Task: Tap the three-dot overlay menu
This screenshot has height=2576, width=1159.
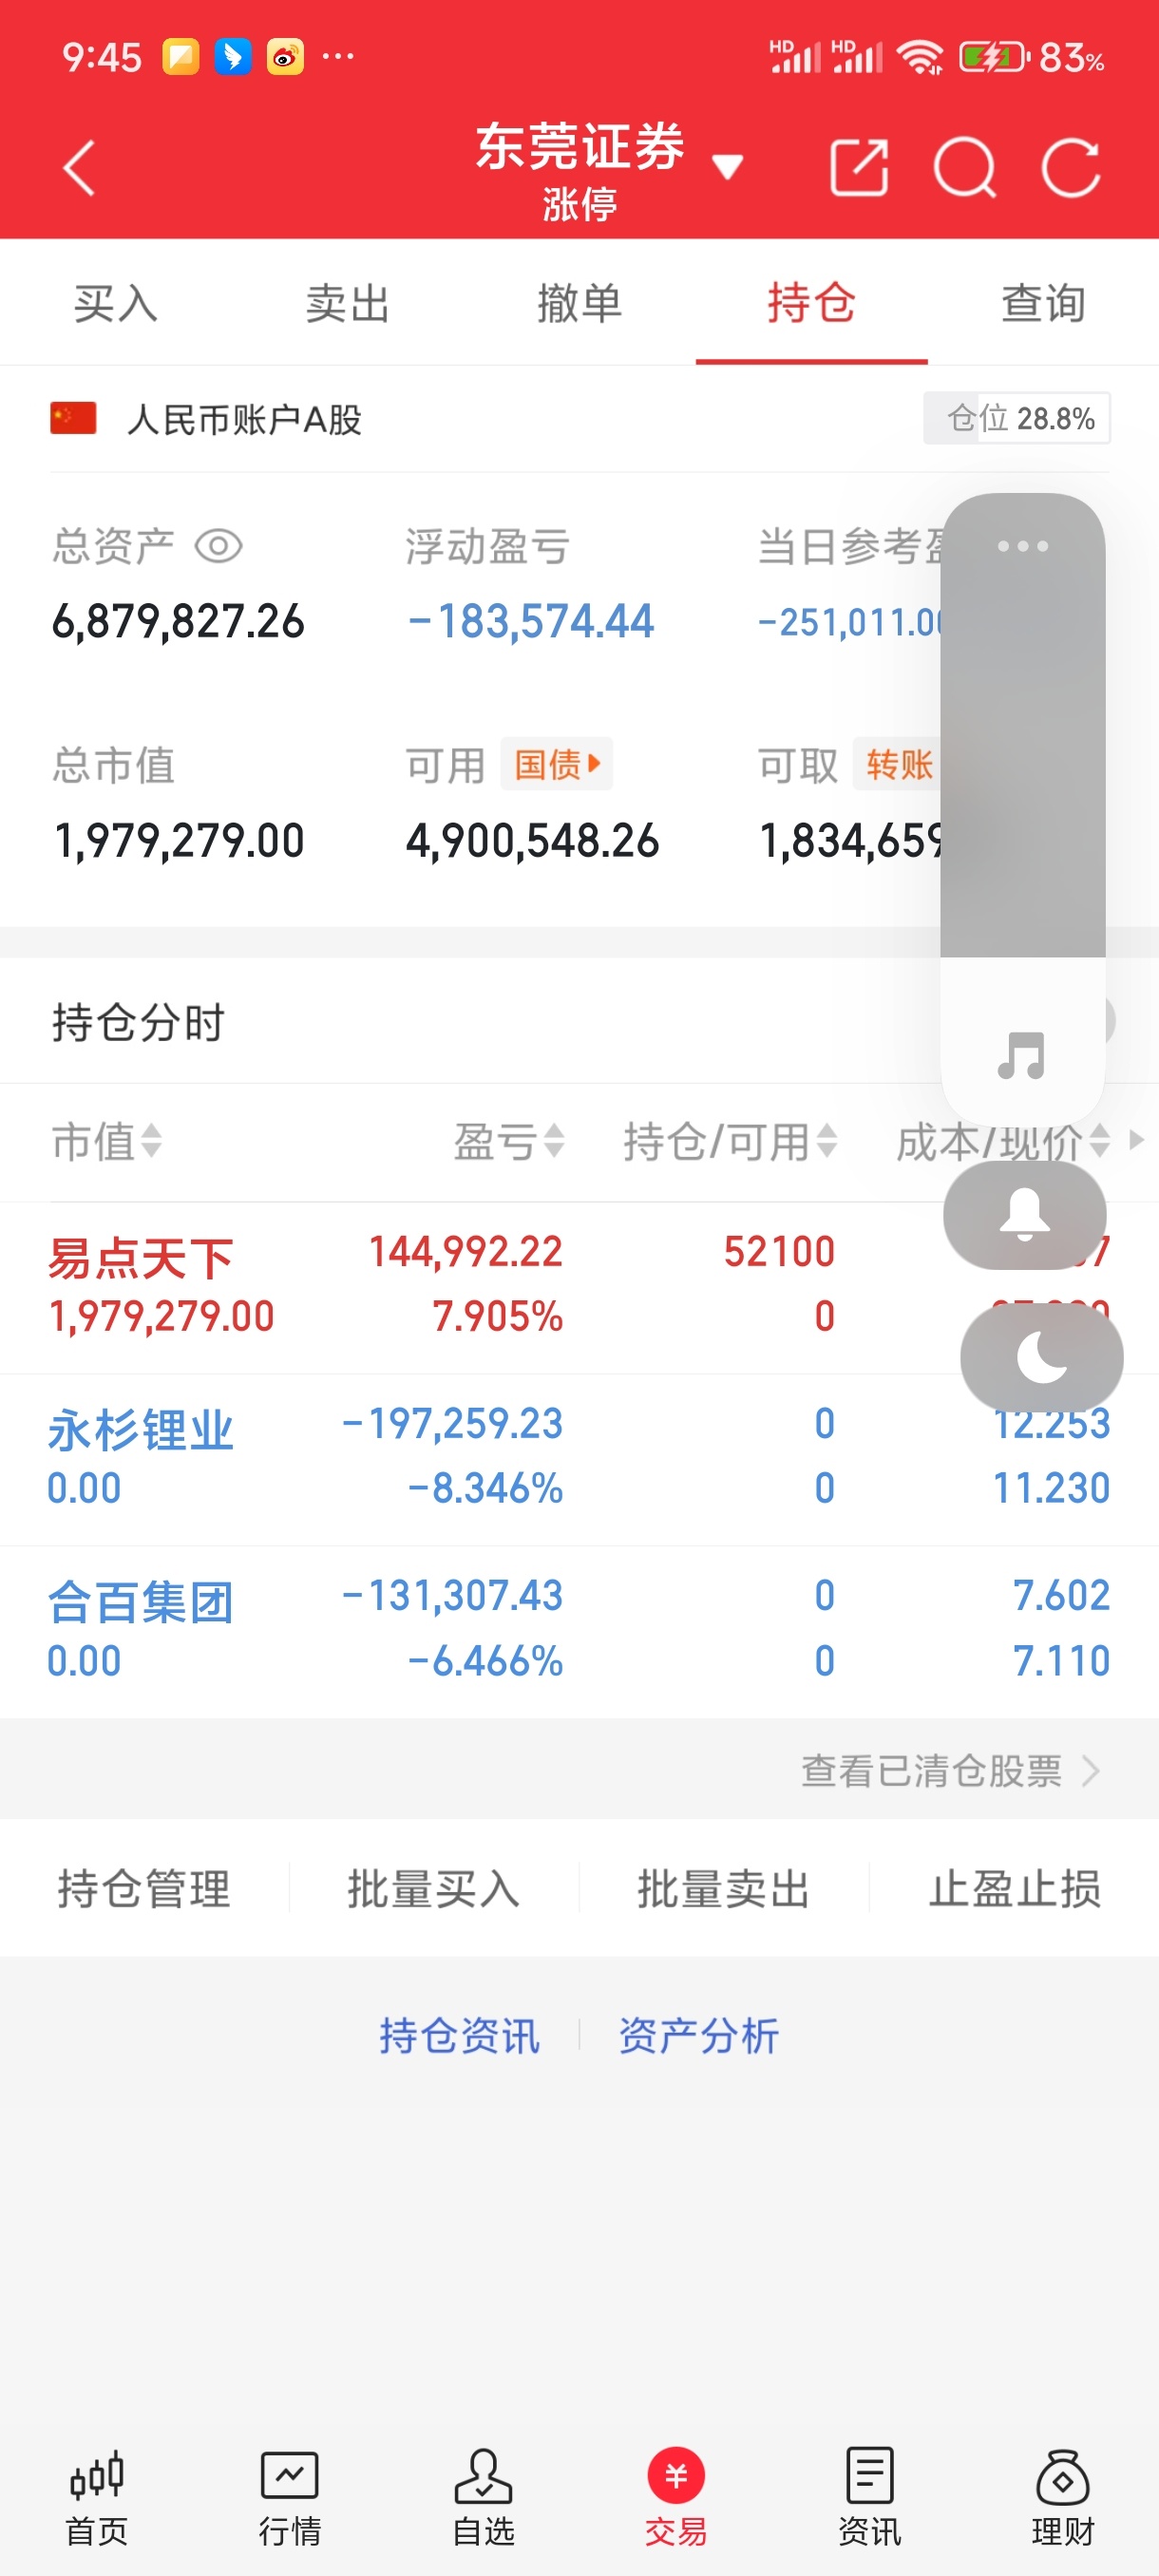Action: click(1023, 546)
